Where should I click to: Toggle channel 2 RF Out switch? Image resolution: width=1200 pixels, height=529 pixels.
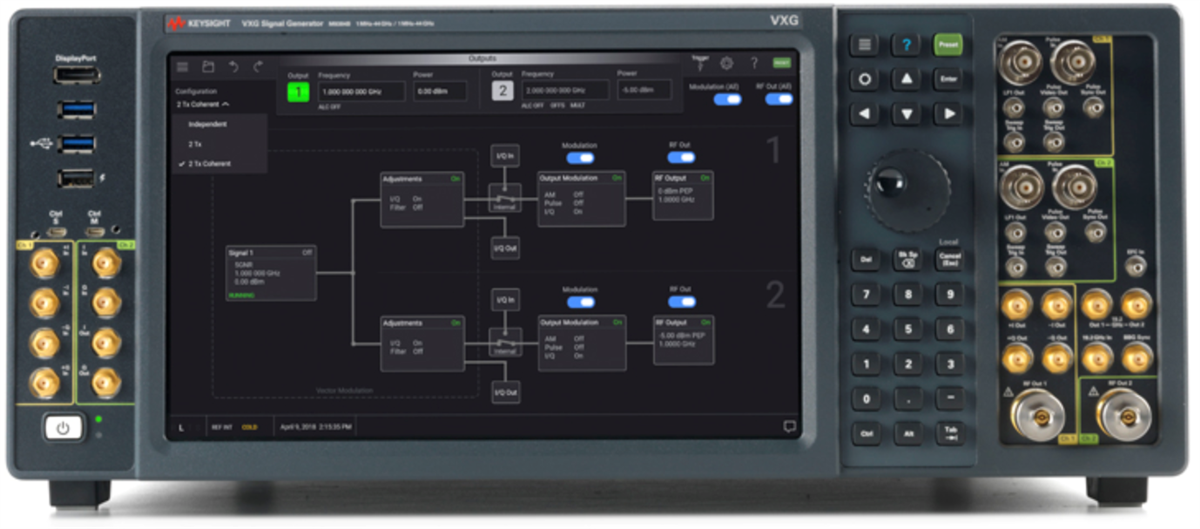(681, 302)
